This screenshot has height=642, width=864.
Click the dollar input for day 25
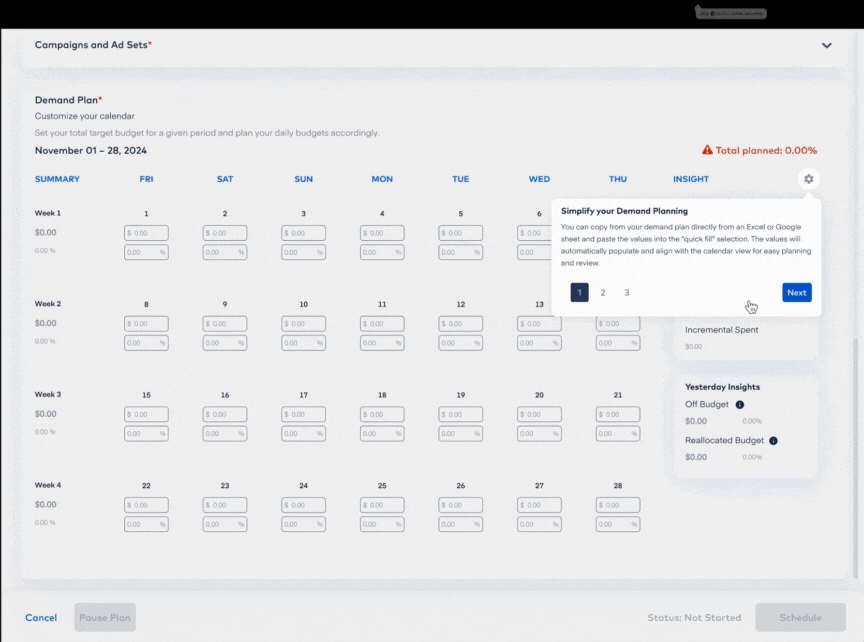pyautogui.click(x=382, y=505)
